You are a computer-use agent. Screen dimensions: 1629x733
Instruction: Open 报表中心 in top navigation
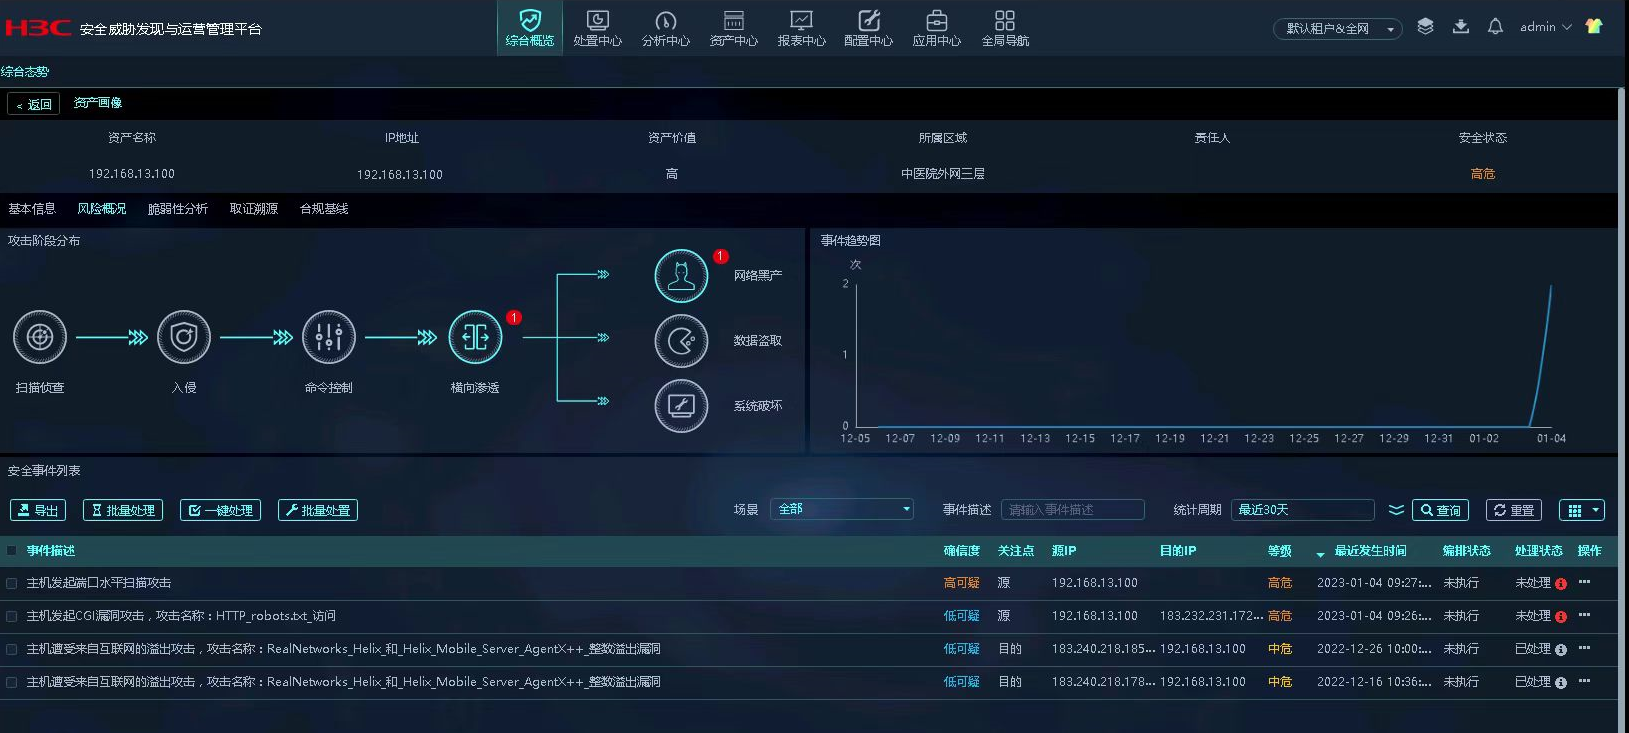click(x=802, y=28)
